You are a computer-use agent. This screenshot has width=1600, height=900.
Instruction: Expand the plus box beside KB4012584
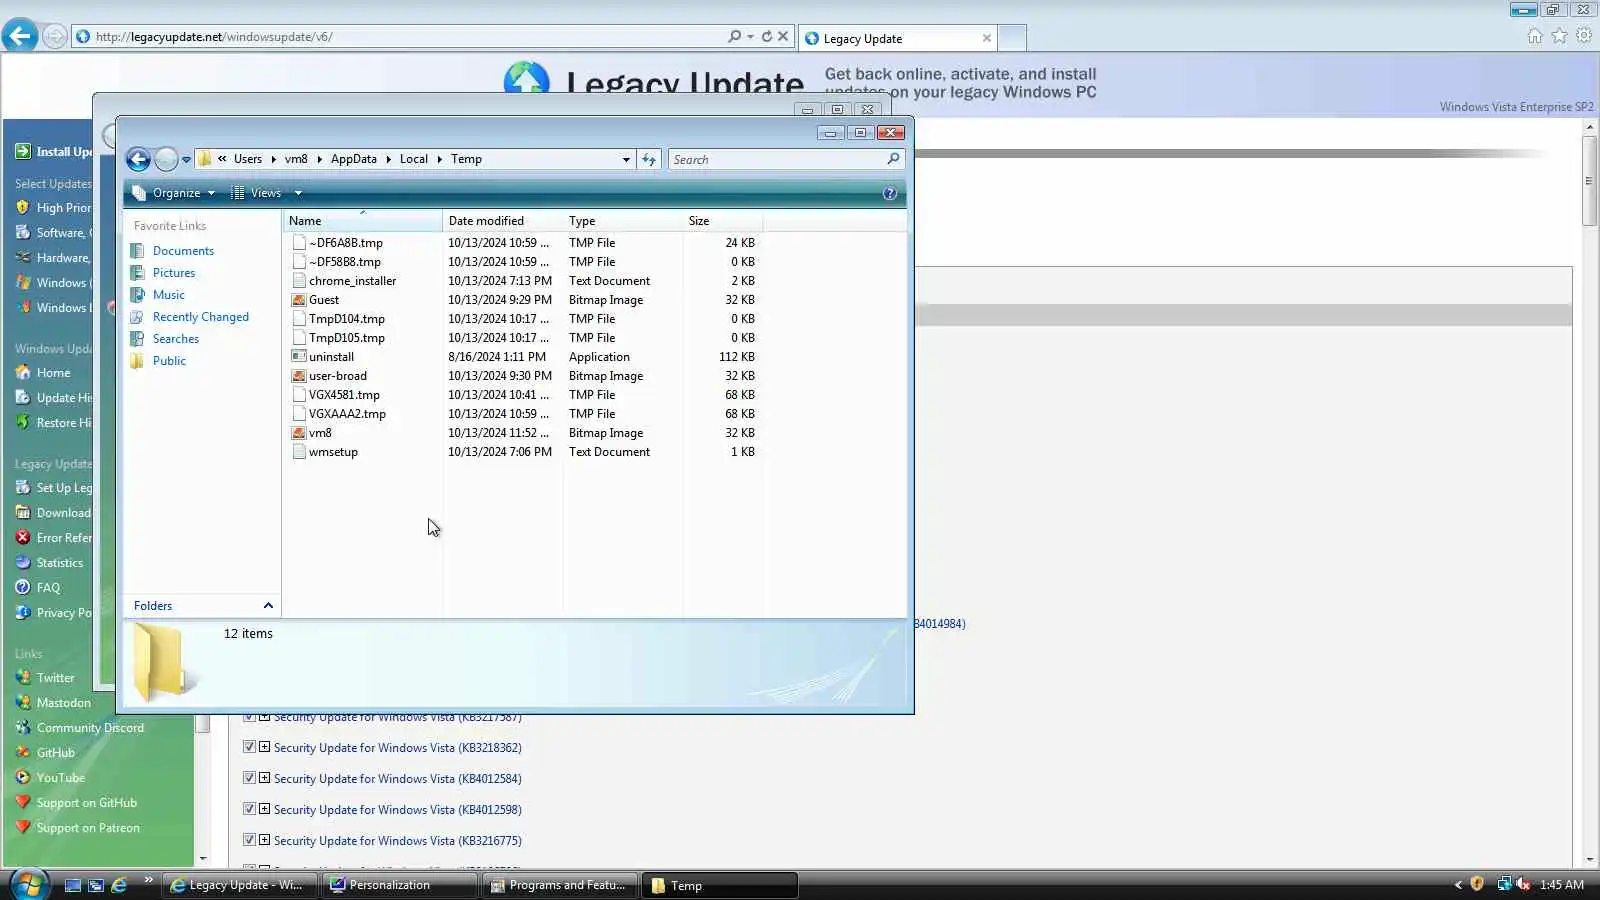coord(264,778)
